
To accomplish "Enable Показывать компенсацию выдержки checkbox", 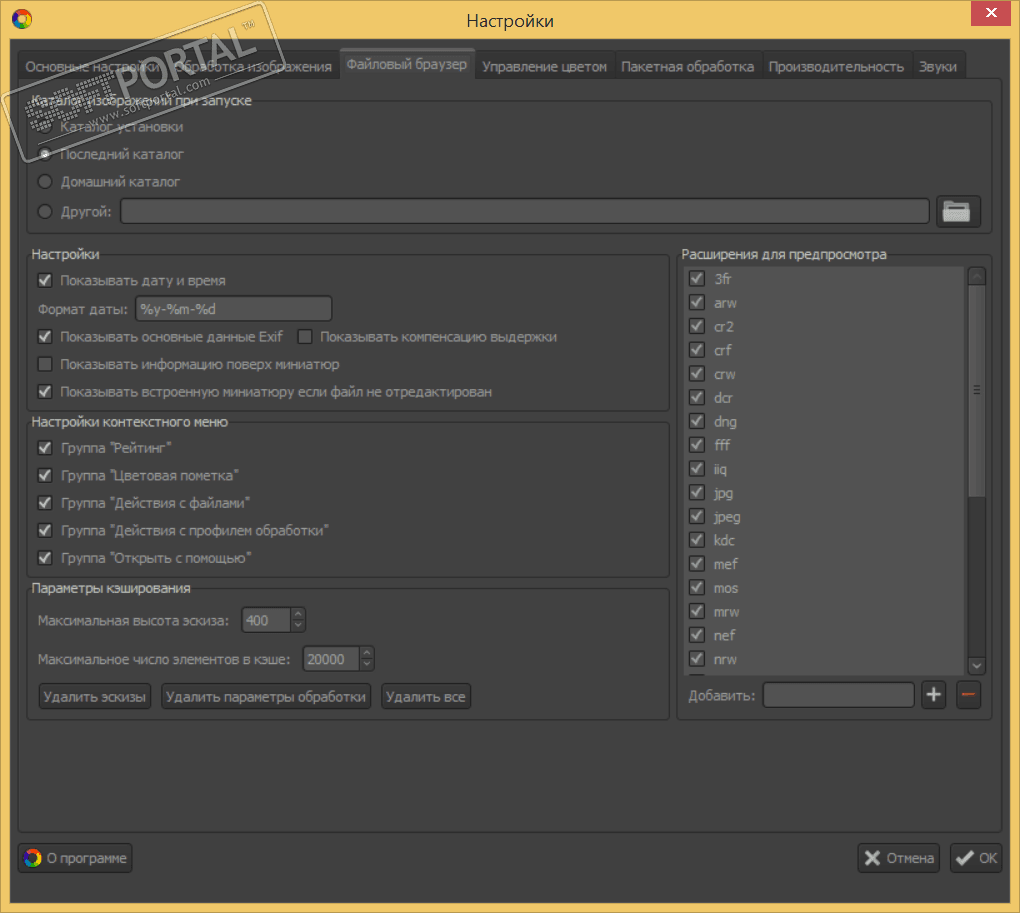I will pyautogui.click(x=304, y=336).
